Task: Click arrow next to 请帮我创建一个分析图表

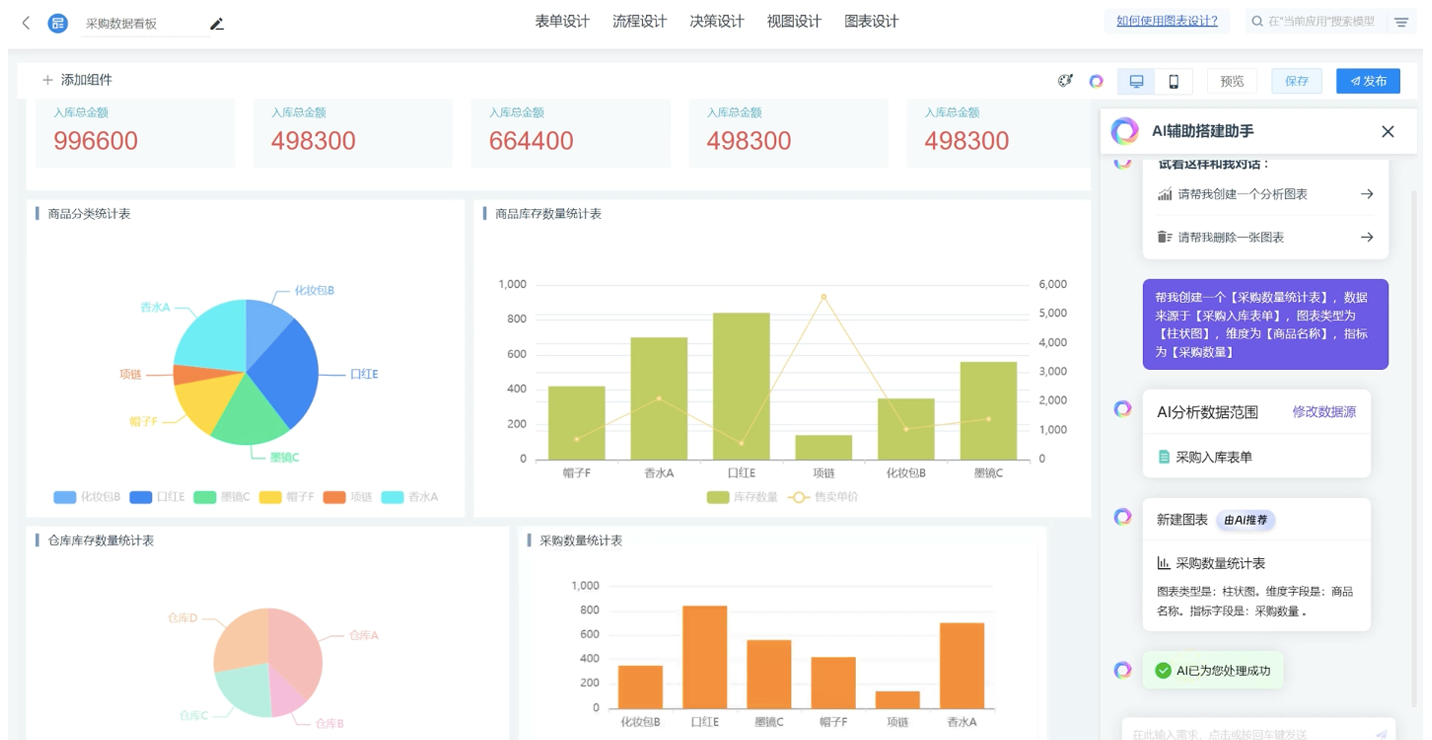Action: [1366, 194]
